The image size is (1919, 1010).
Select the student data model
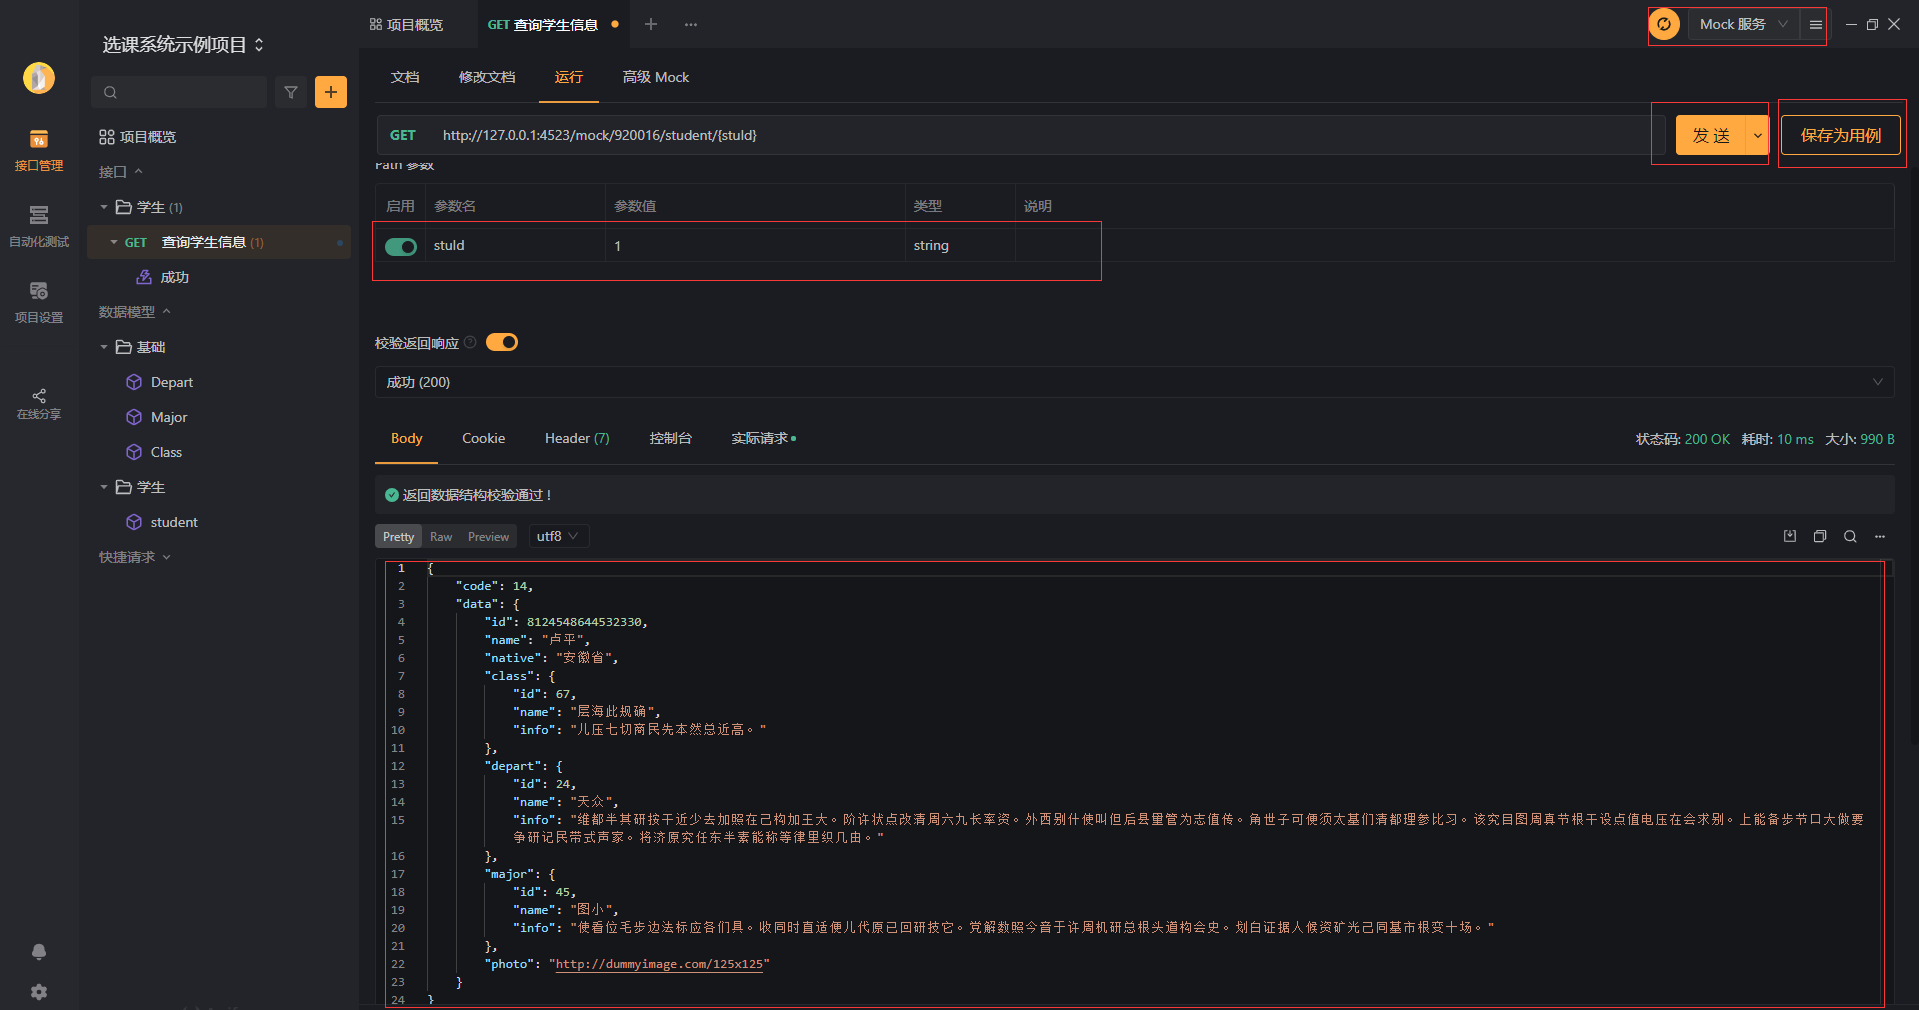coord(162,522)
